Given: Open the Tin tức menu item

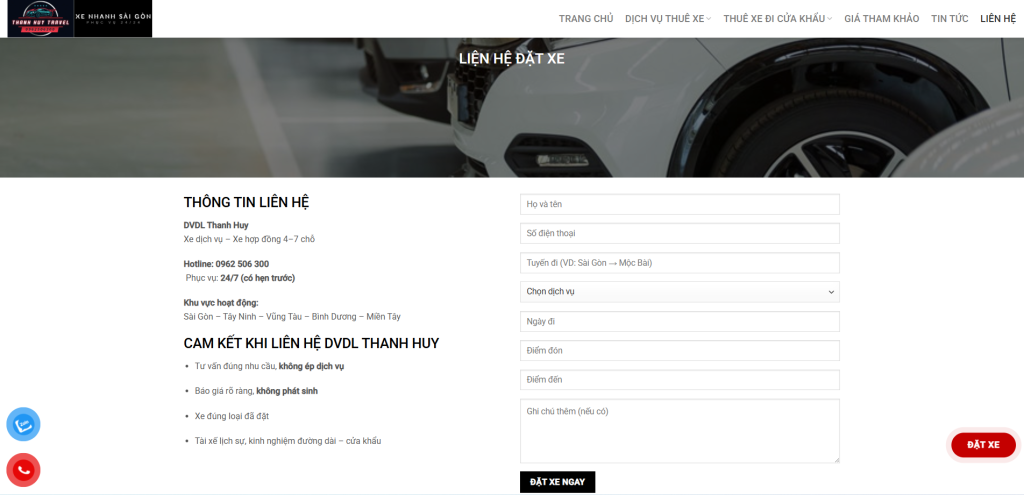Looking at the screenshot, I should point(950,19).
